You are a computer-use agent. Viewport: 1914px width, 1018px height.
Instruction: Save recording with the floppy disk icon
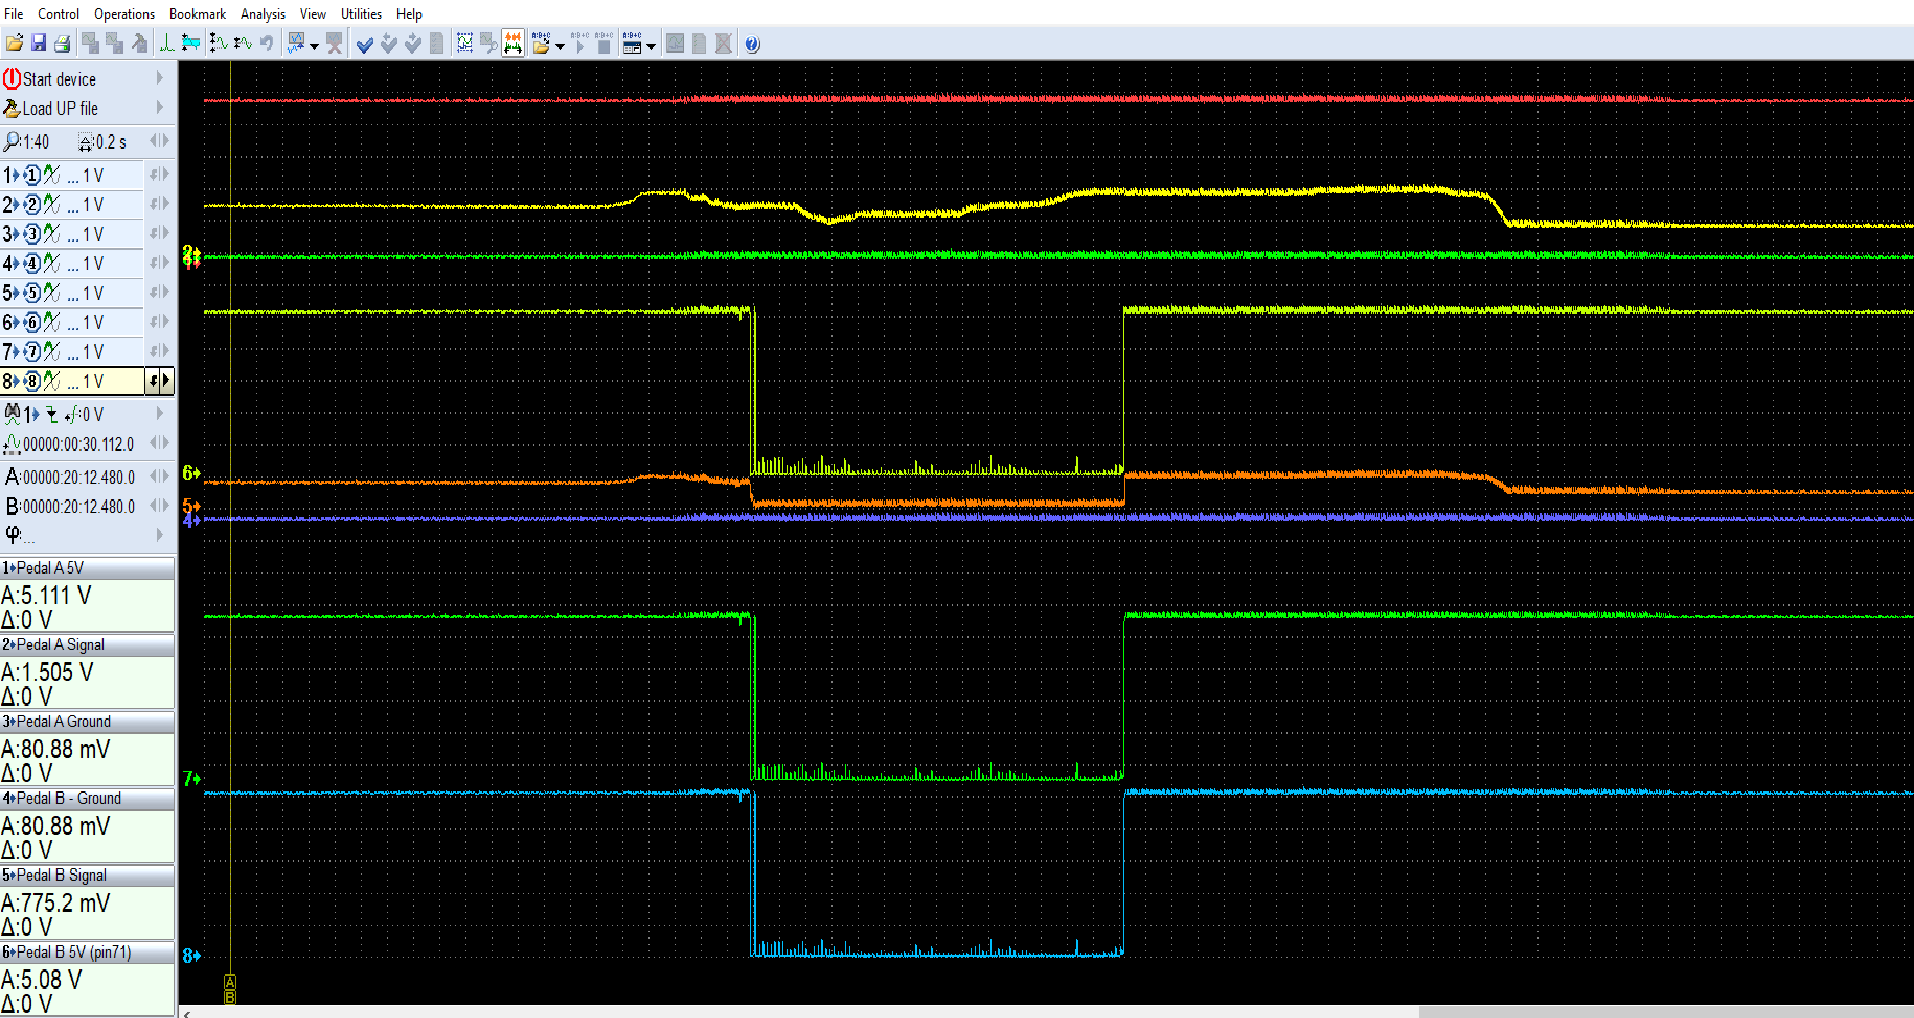tap(38, 43)
